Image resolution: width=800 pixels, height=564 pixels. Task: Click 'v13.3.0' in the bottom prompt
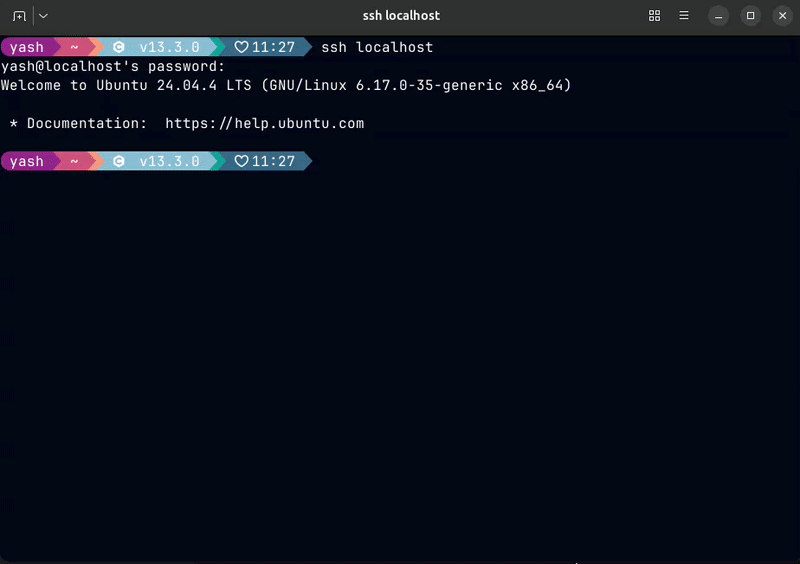pos(169,162)
